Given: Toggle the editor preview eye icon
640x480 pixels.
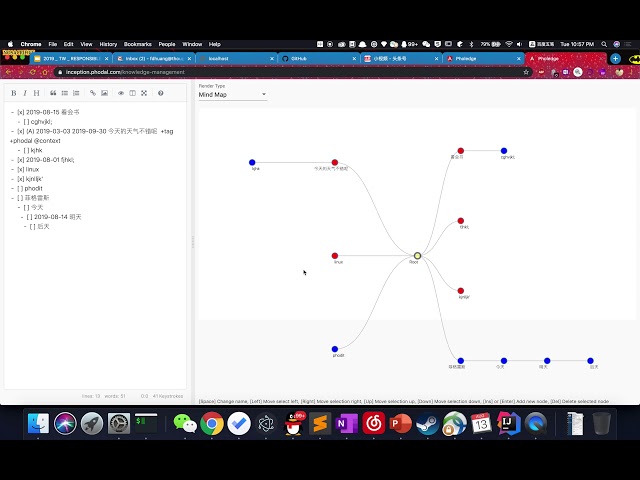Looking at the screenshot, I should pos(121,93).
